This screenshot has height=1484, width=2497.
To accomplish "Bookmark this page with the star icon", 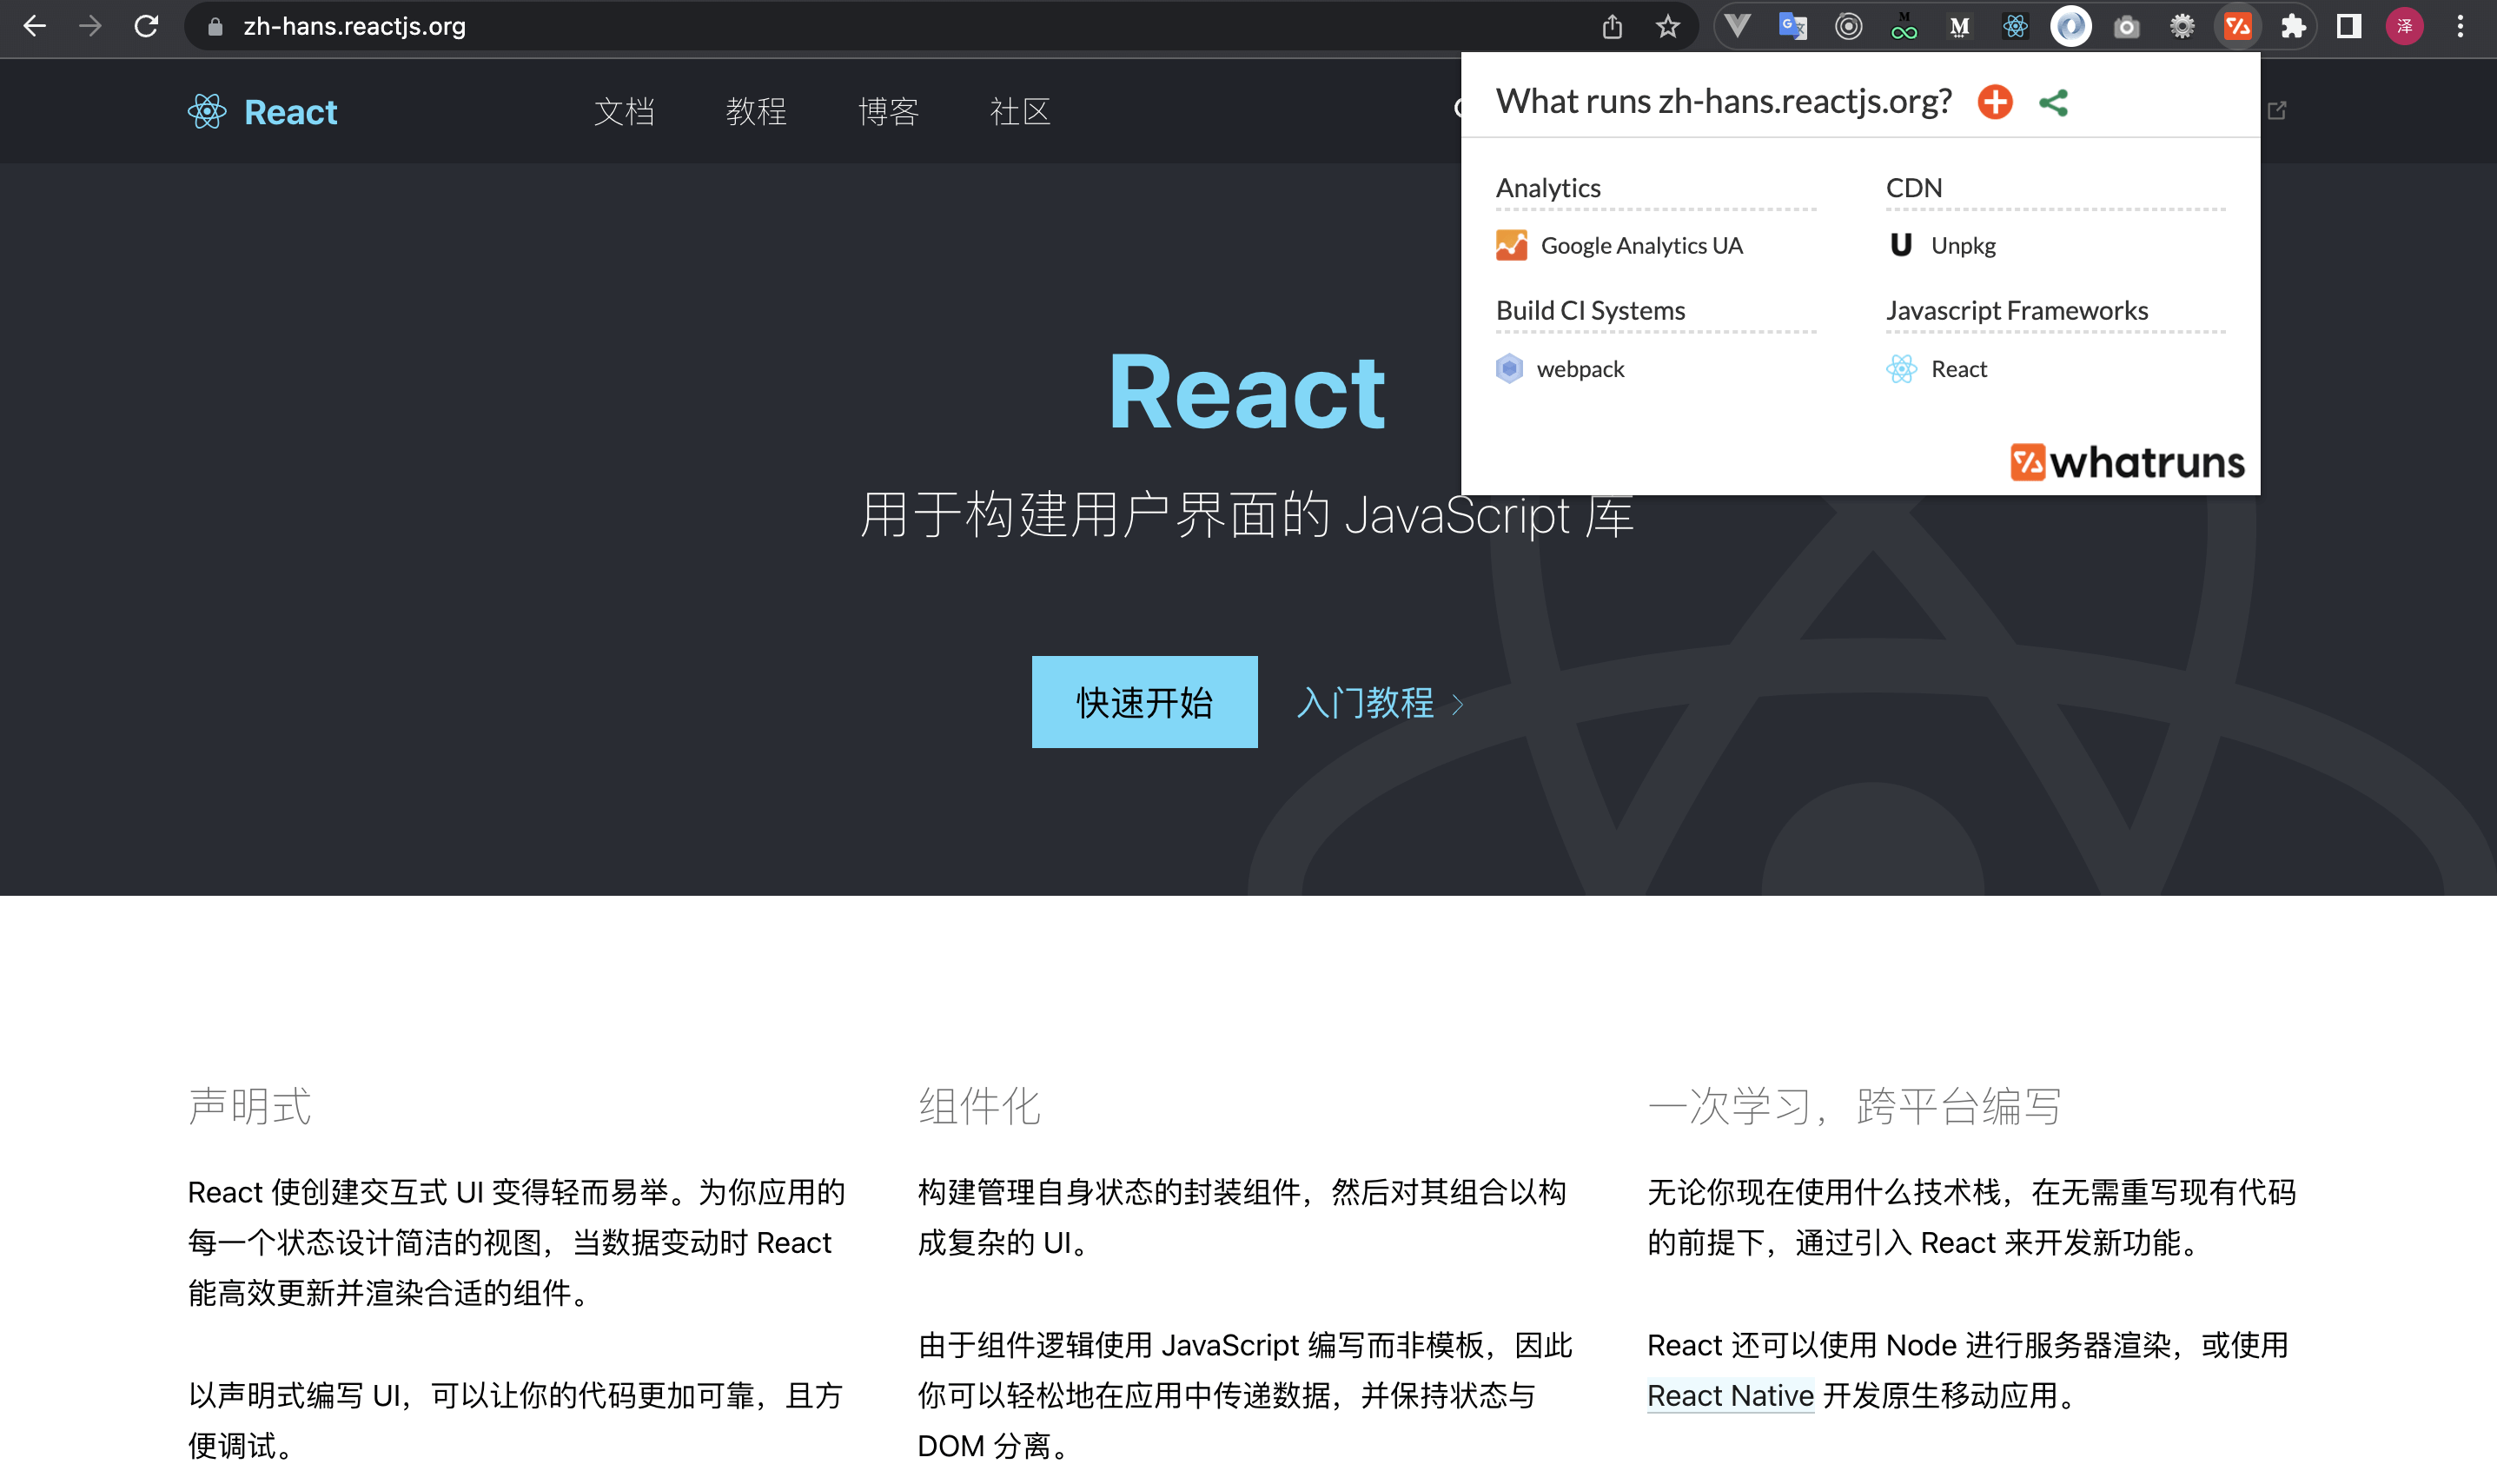I will click(1667, 26).
